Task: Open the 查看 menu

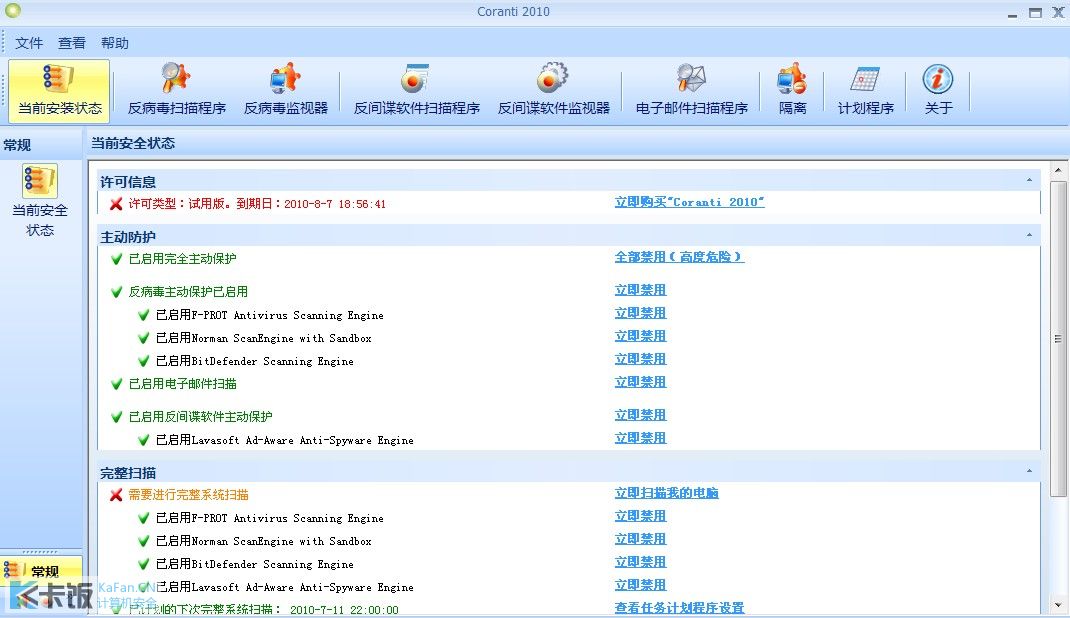Action: [72, 43]
